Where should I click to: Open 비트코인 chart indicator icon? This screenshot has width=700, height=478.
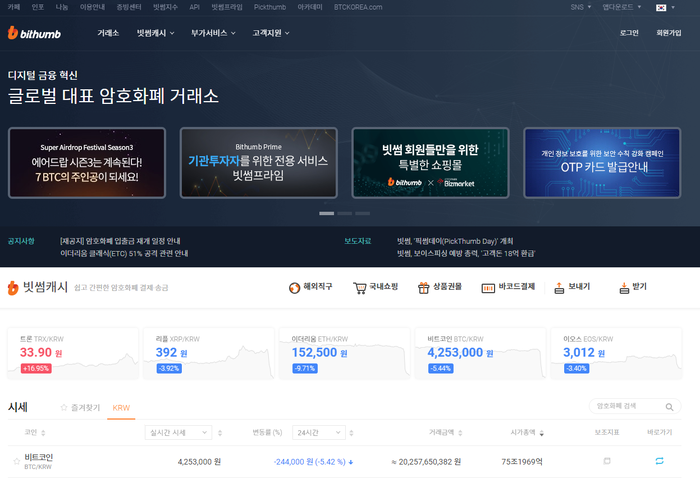[607, 461]
